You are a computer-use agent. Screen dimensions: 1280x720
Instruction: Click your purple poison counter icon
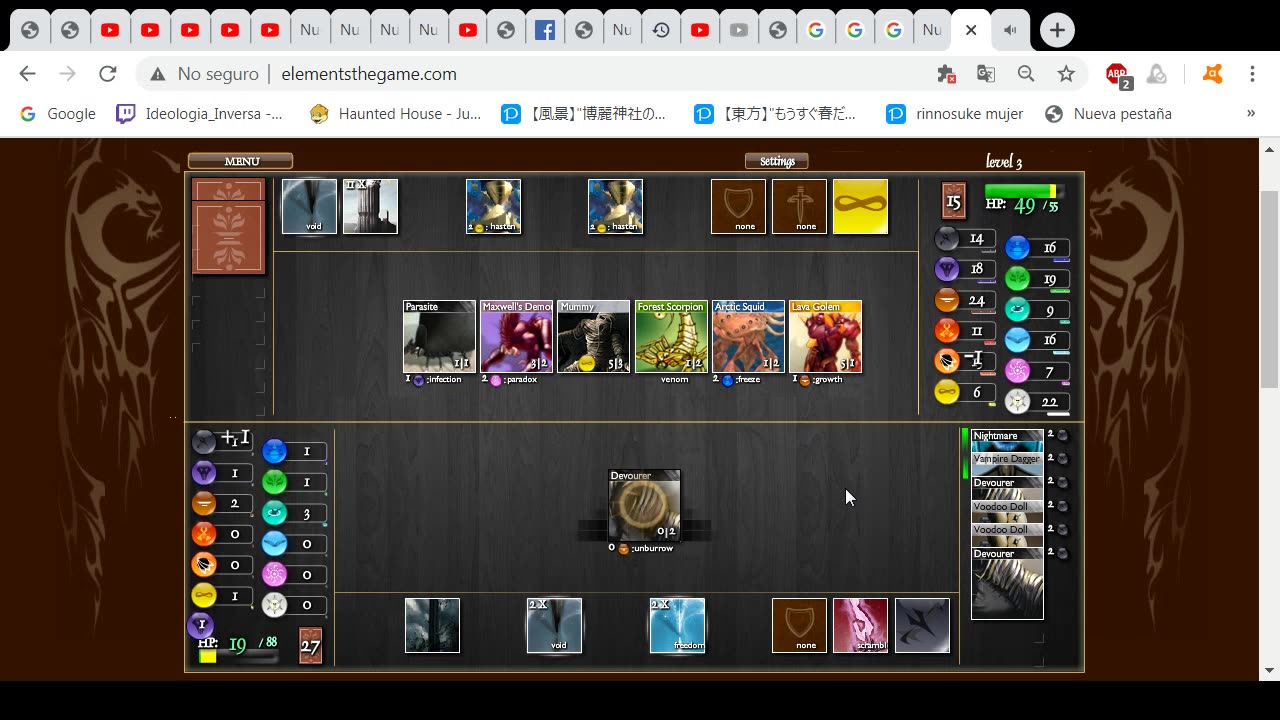tap(200, 625)
